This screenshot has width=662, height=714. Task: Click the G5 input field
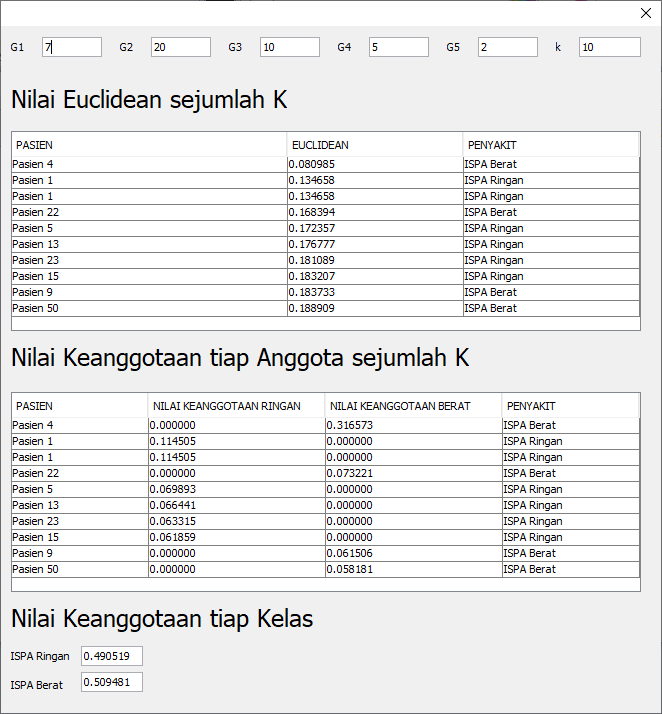click(507, 47)
